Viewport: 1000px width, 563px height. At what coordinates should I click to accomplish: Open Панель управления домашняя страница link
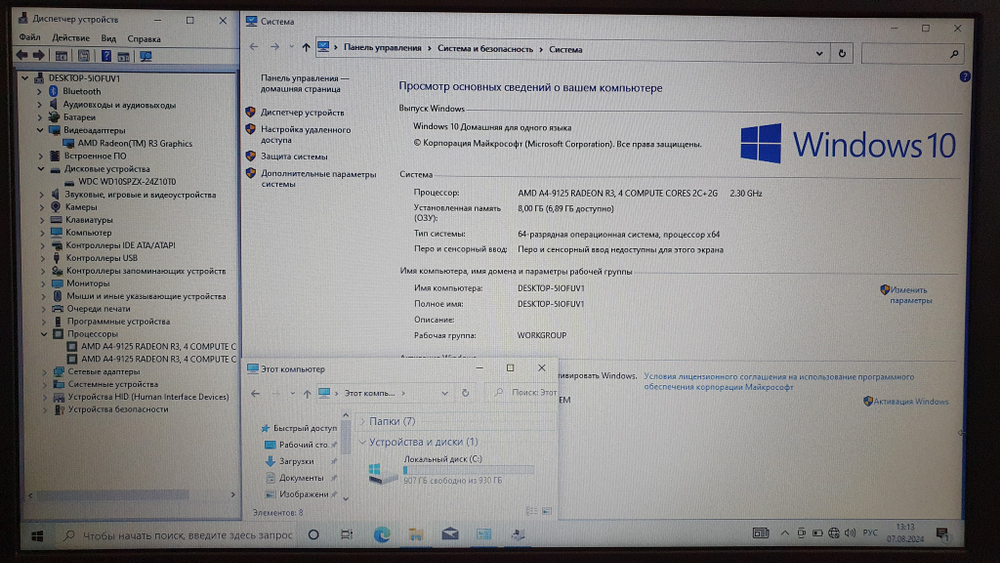click(x=304, y=84)
